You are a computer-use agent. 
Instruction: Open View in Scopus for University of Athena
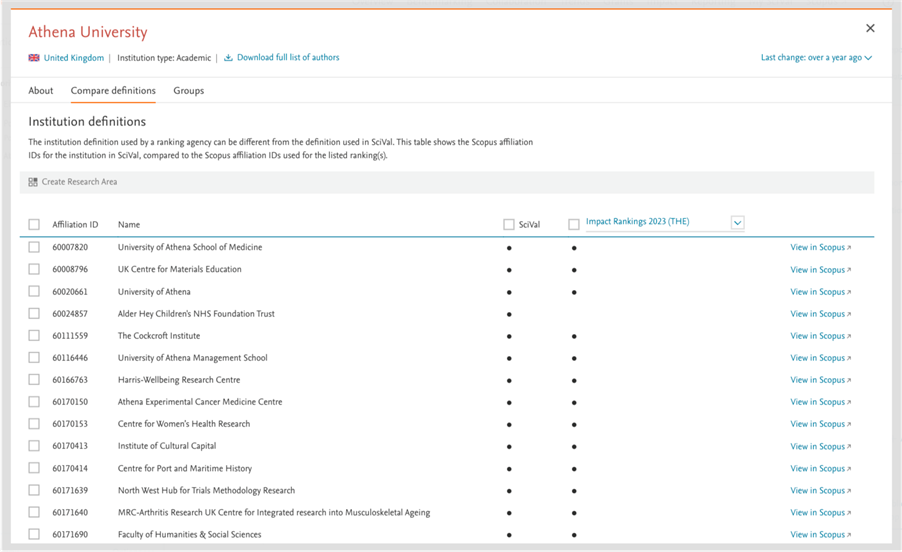tap(820, 292)
